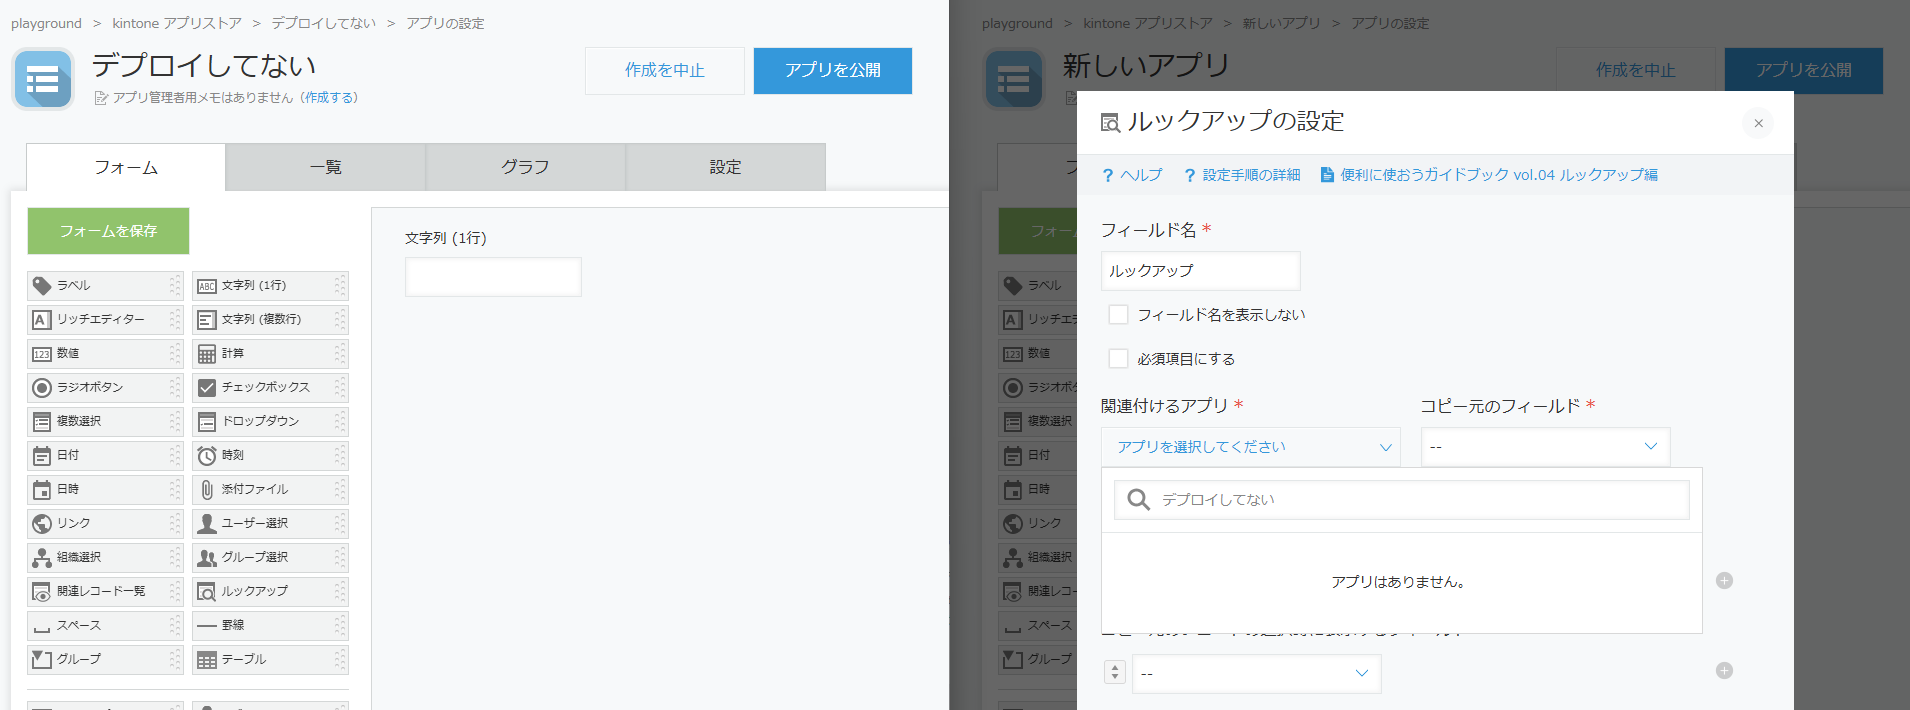The image size is (1910, 710).
Task: Expand the コピー元のフィールド dropdown
Action: pos(1545,447)
